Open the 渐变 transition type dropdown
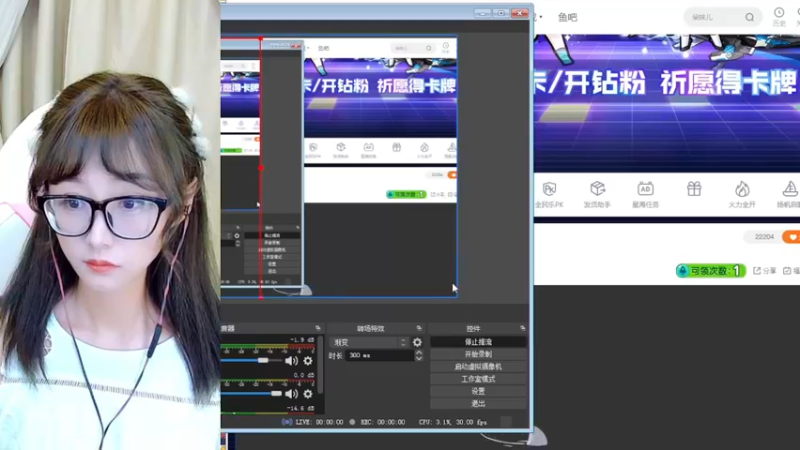The height and width of the screenshot is (450, 800). [x=369, y=342]
